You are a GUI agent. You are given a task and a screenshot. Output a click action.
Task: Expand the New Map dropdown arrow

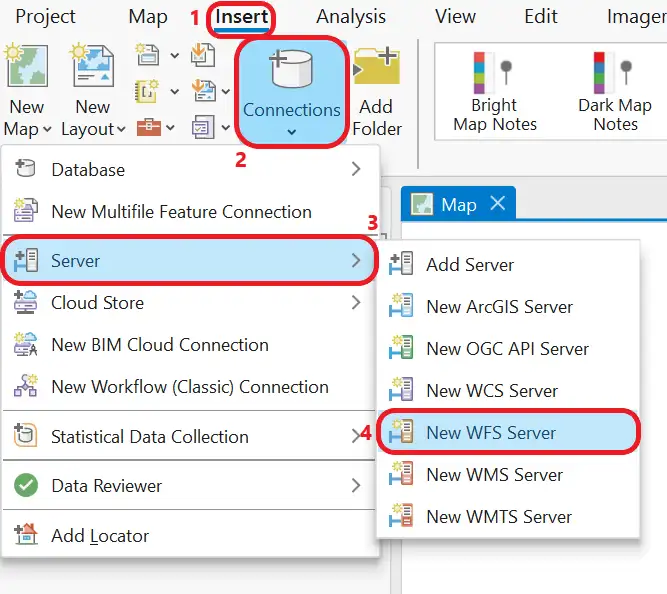(47, 130)
